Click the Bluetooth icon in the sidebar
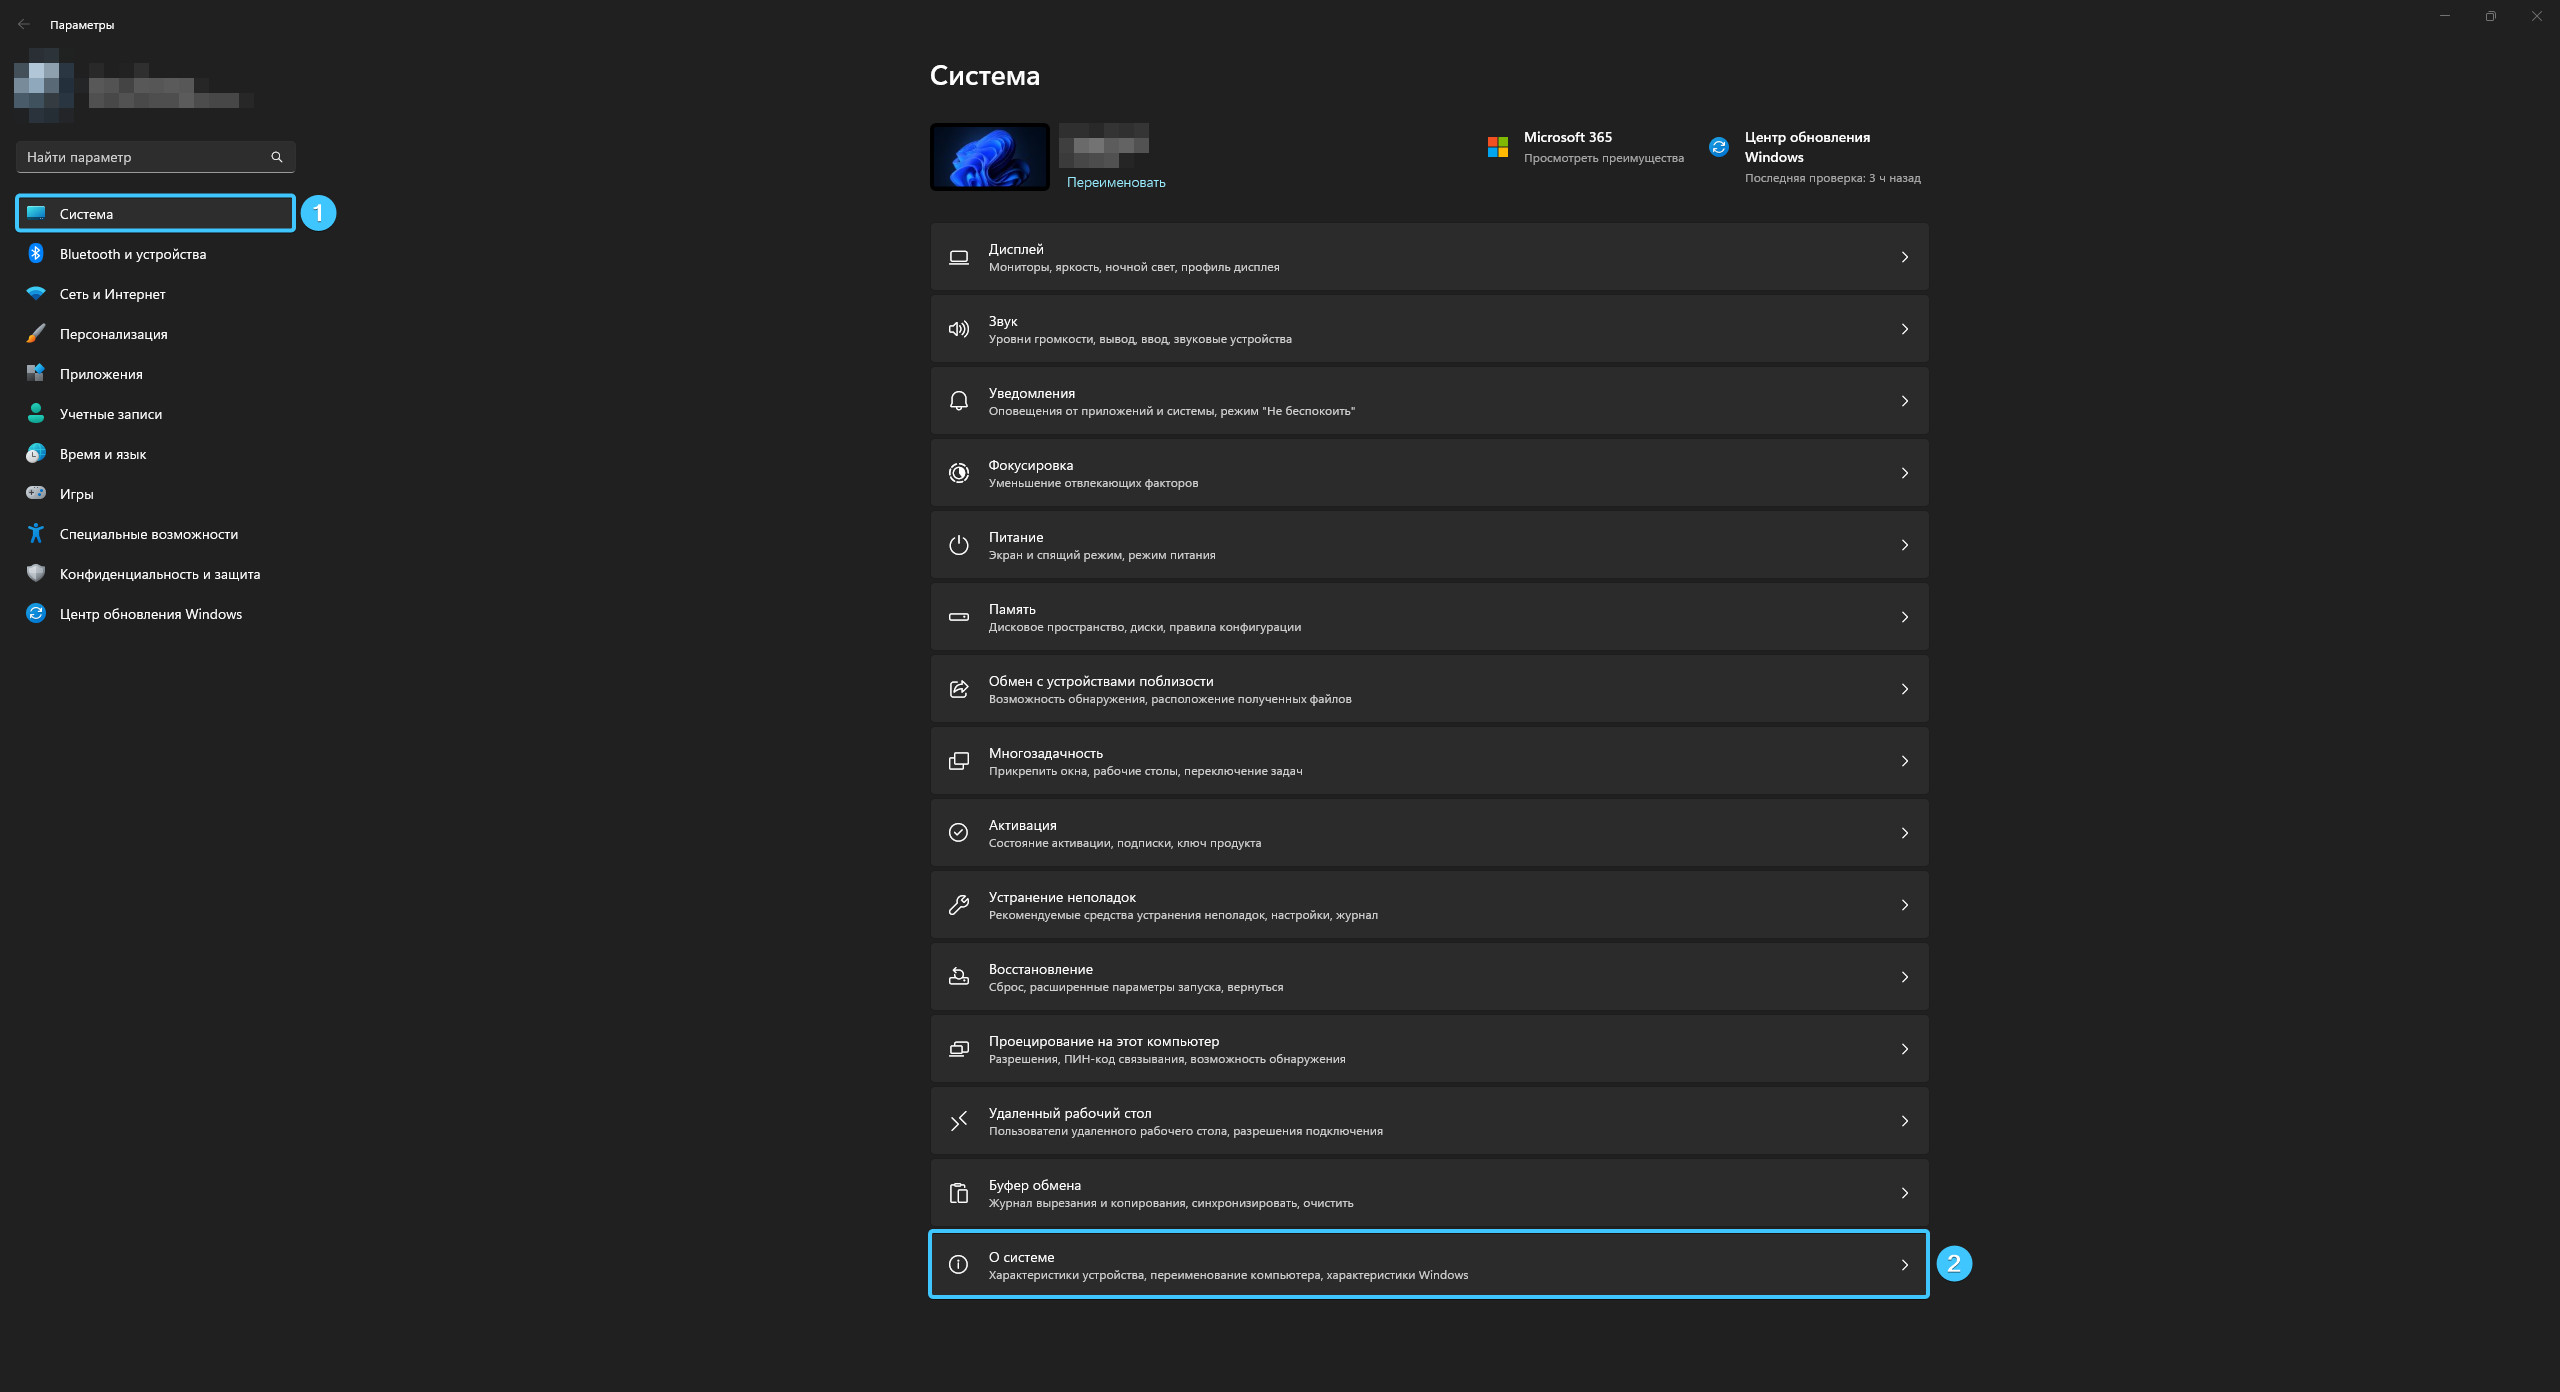 coord(36,253)
